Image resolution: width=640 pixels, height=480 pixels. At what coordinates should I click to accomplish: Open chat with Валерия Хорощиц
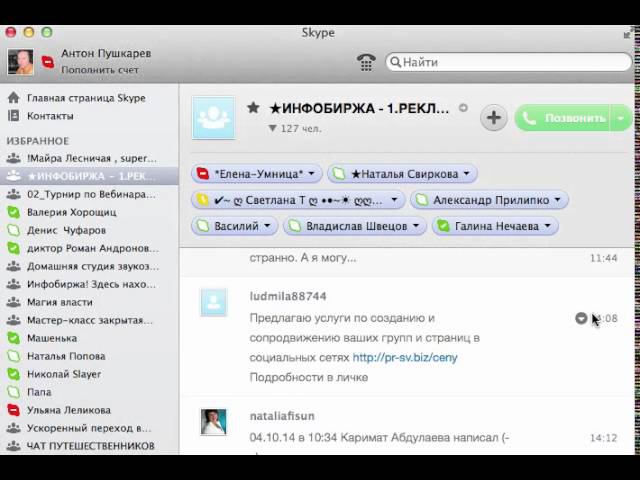click(89, 212)
